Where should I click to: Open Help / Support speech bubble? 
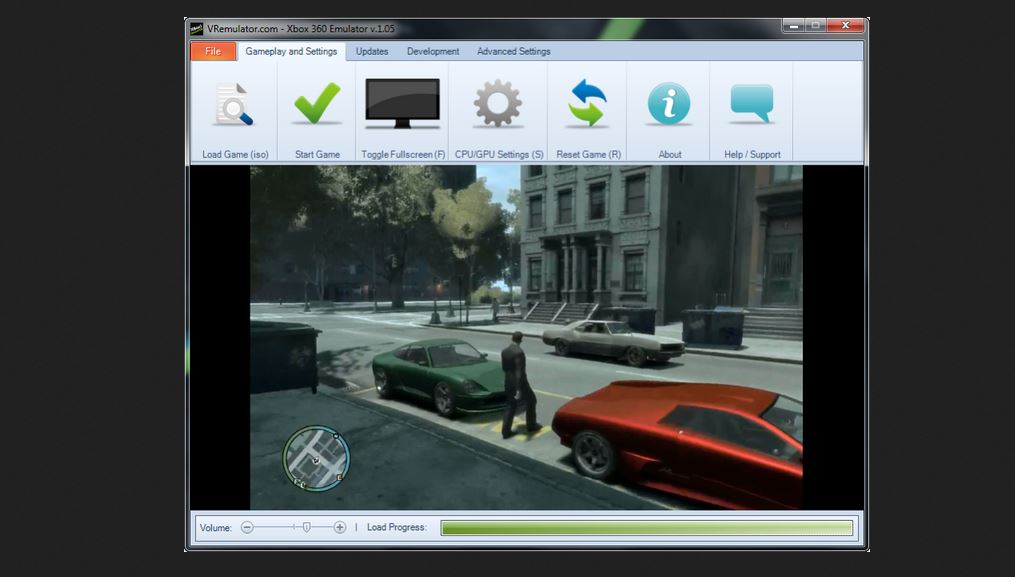point(752,104)
